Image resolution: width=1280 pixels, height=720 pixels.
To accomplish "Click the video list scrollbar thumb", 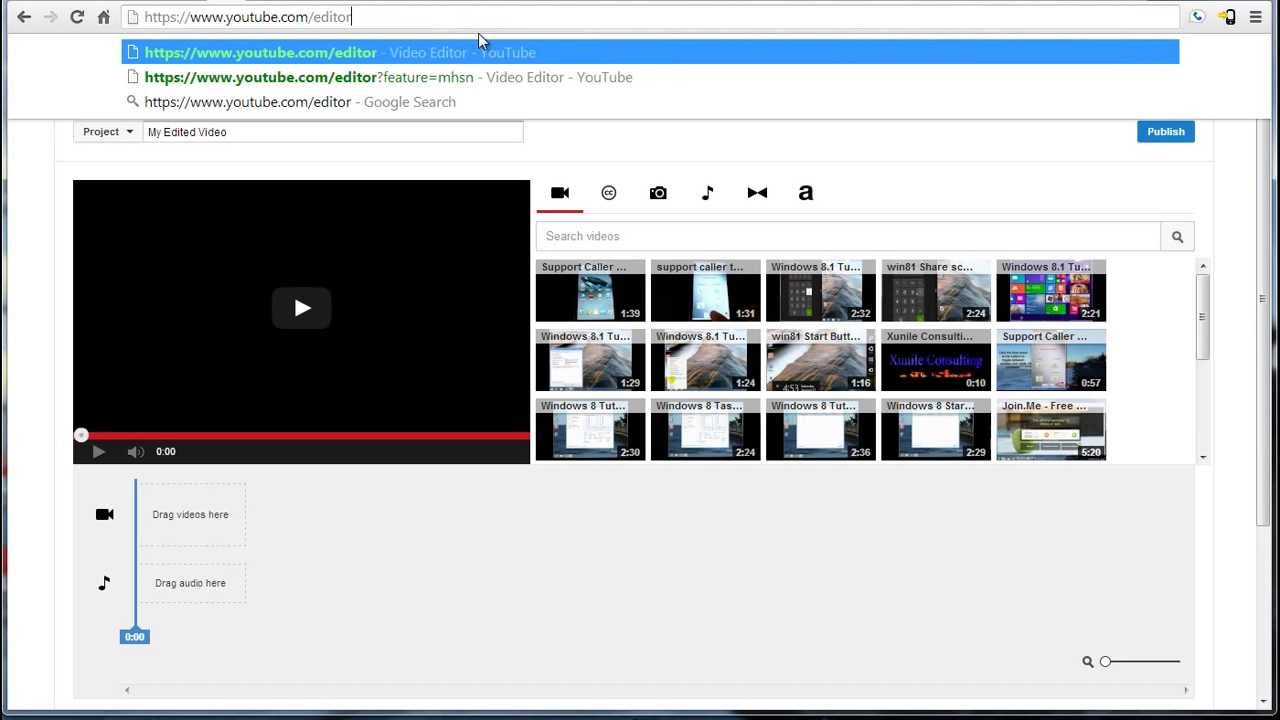I will (1203, 316).
